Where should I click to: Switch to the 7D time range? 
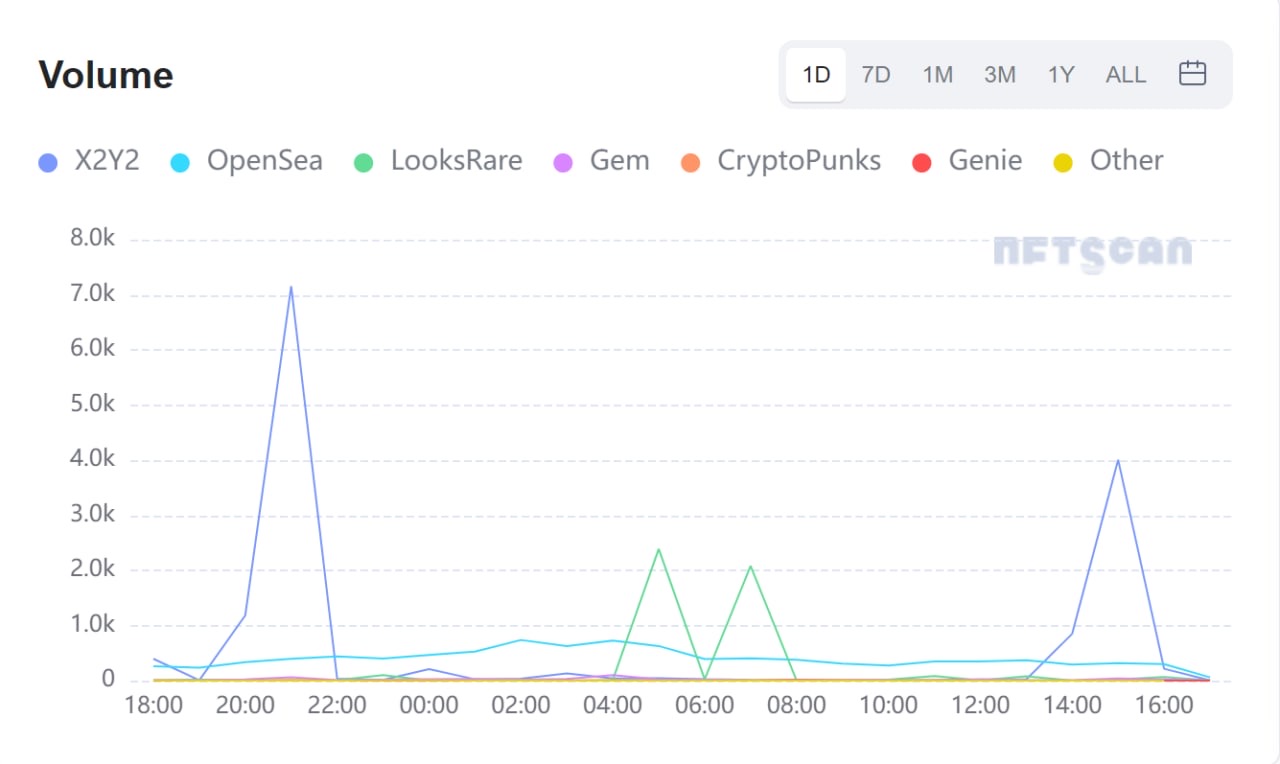click(876, 75)
